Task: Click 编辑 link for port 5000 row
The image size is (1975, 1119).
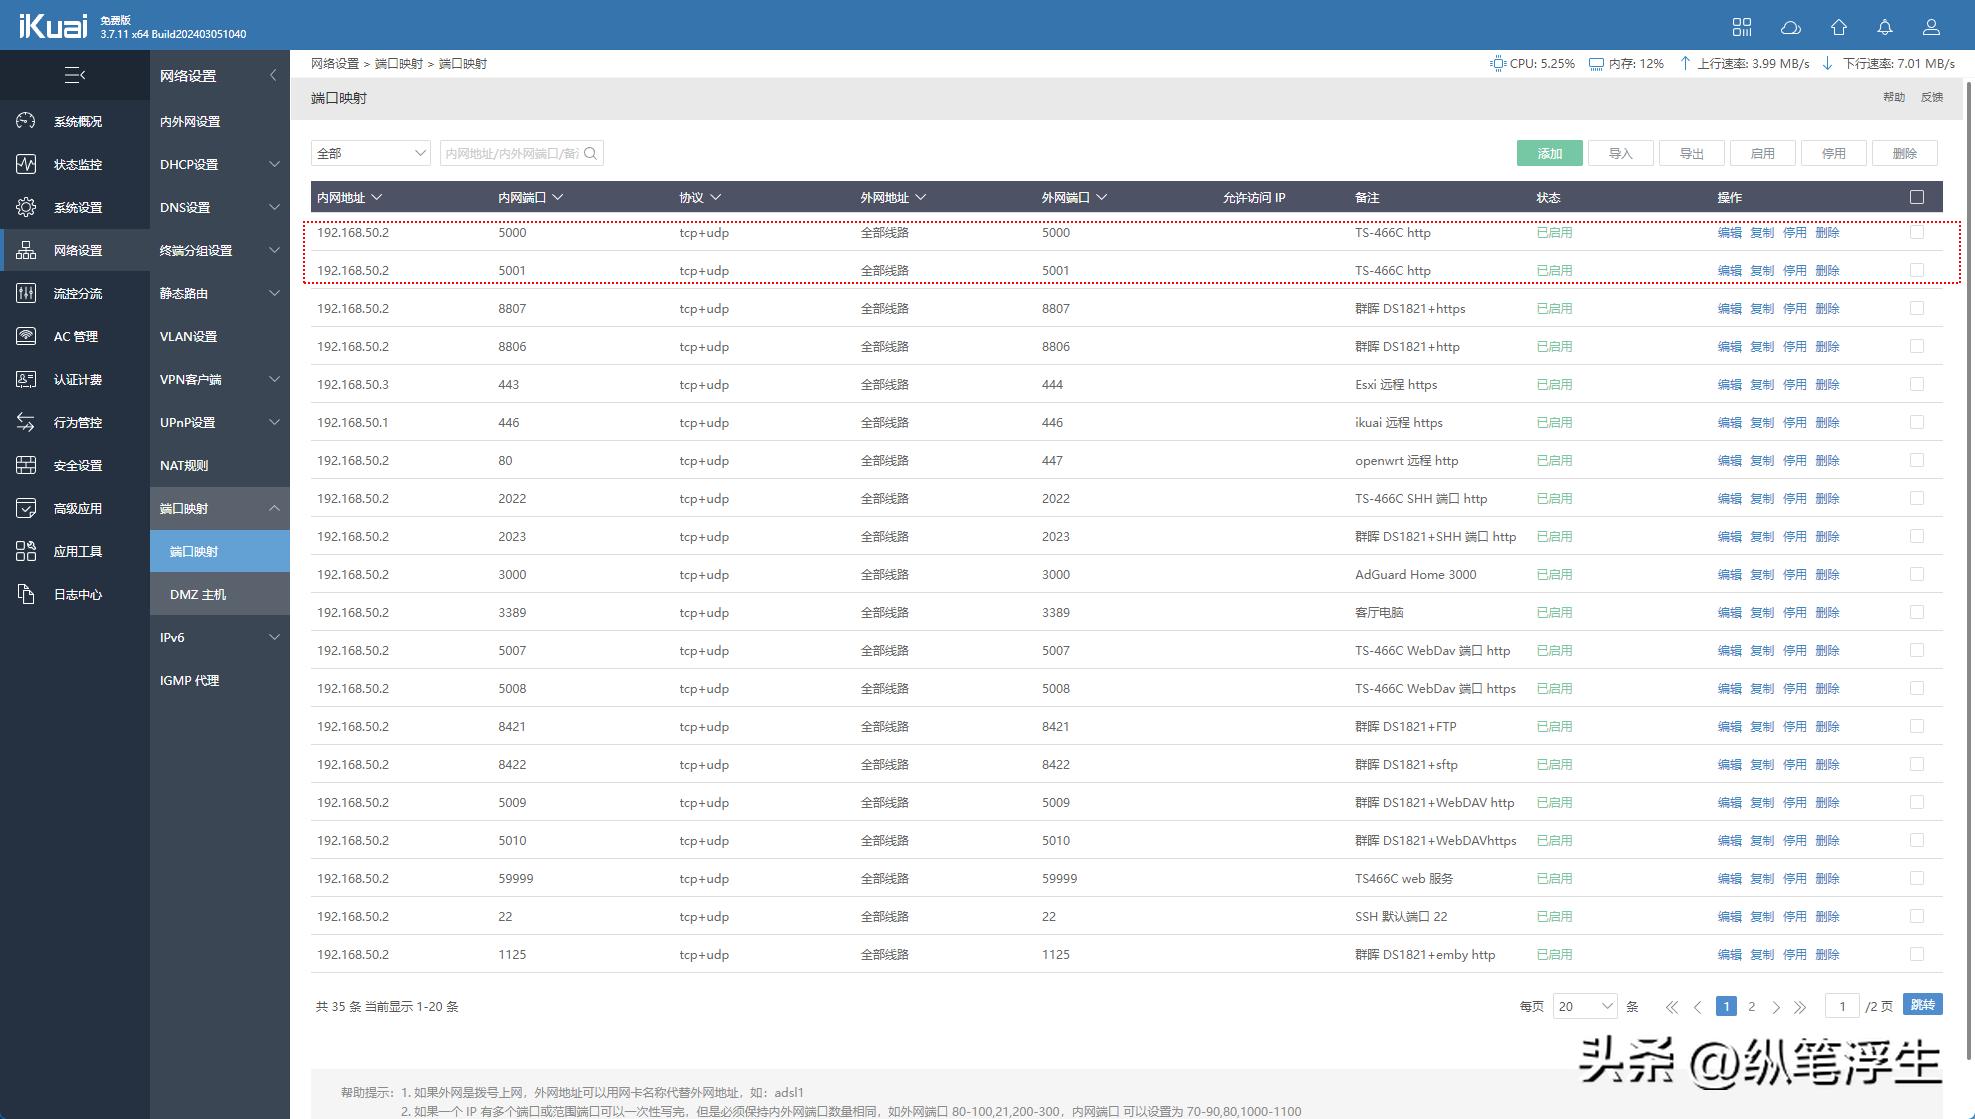Action: (x=1729, y=232)
